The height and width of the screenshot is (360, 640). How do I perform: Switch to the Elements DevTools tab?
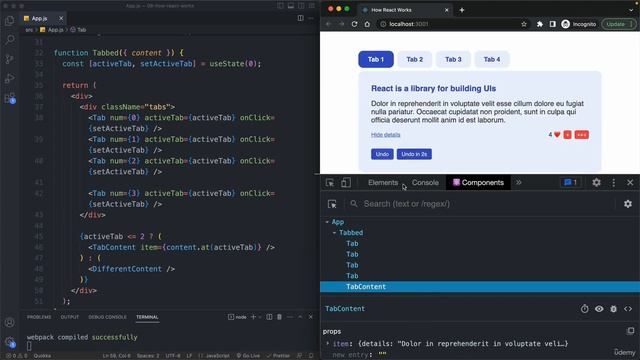pos(383,182)
